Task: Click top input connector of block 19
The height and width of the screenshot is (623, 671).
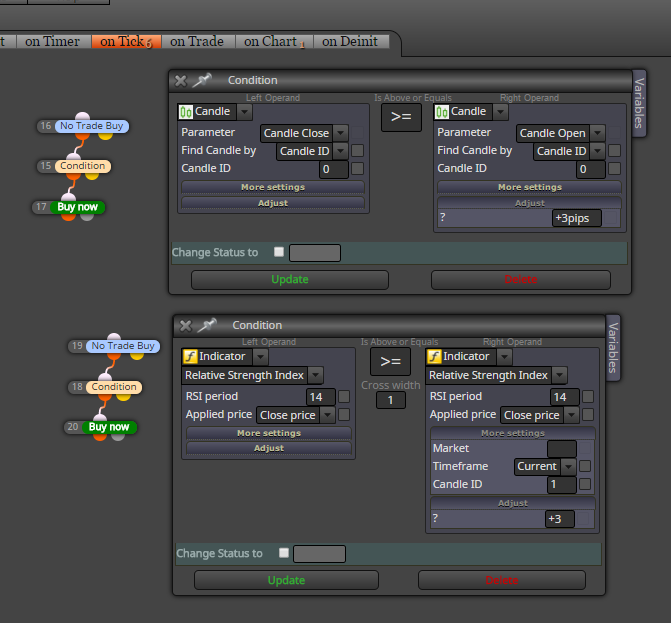Action: click(114, 336)
